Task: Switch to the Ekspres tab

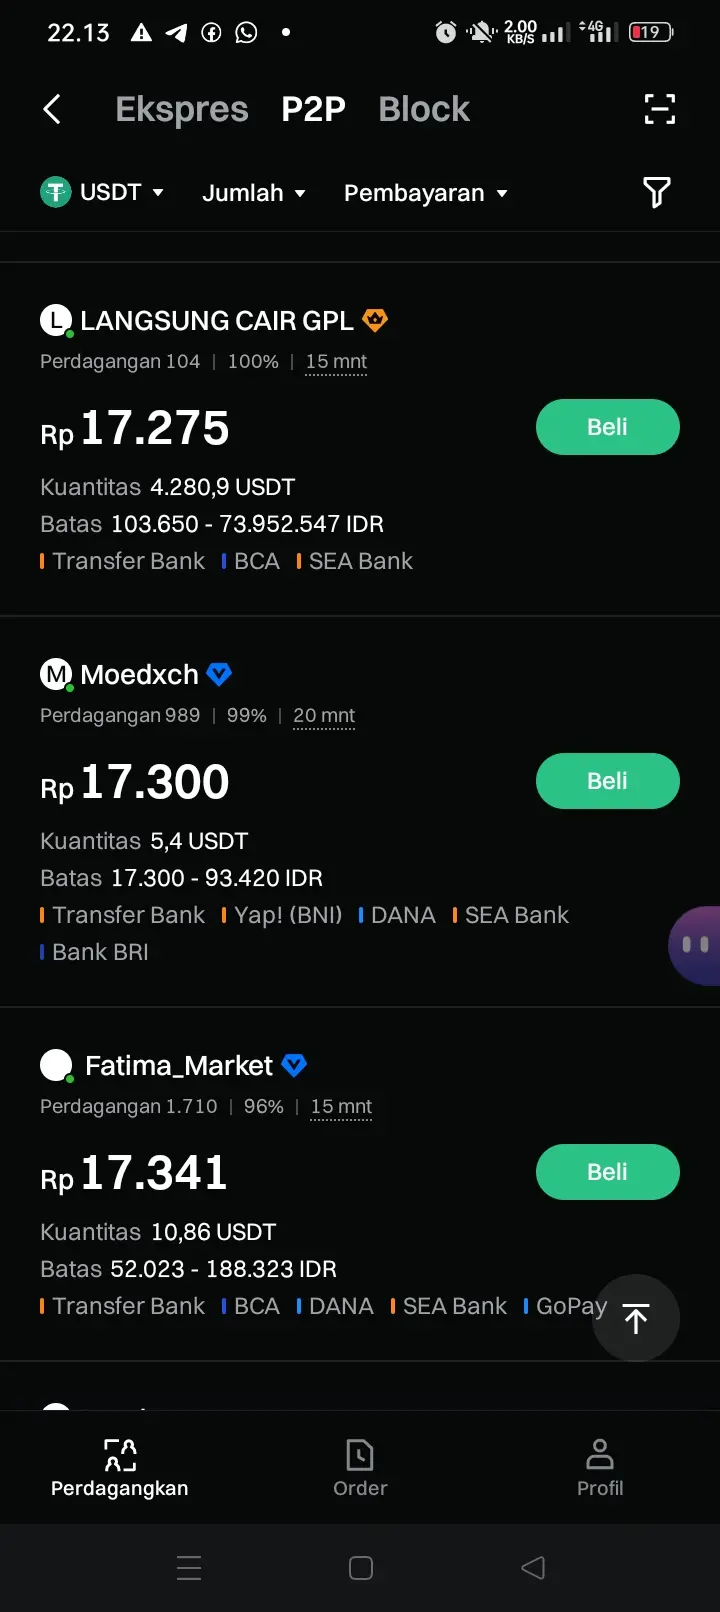Action: click(182, 109)
